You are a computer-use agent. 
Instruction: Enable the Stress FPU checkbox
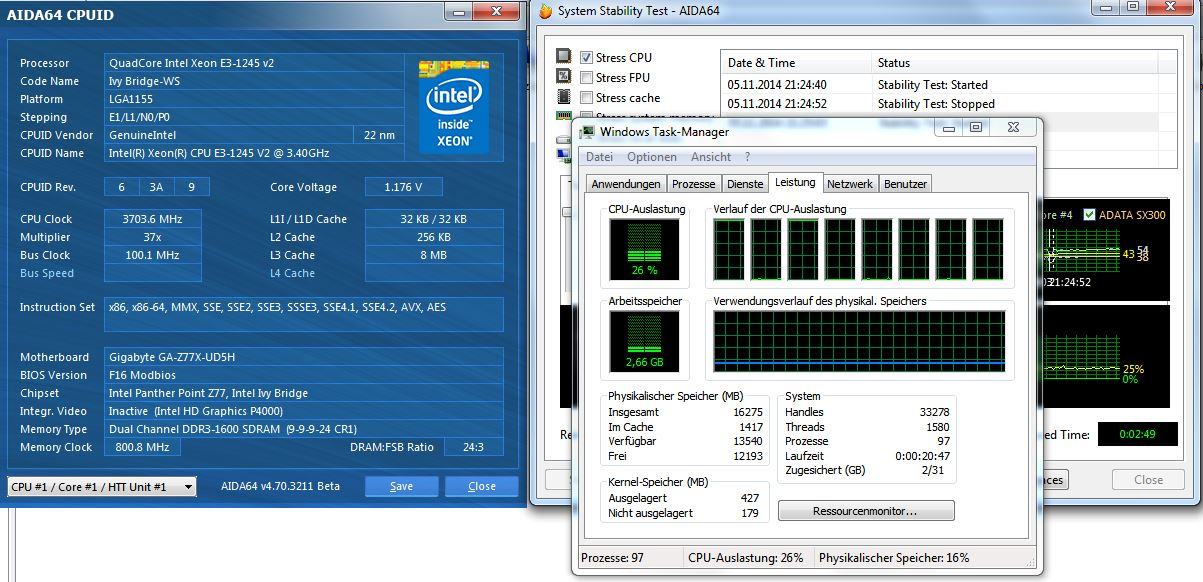(587, 78)
